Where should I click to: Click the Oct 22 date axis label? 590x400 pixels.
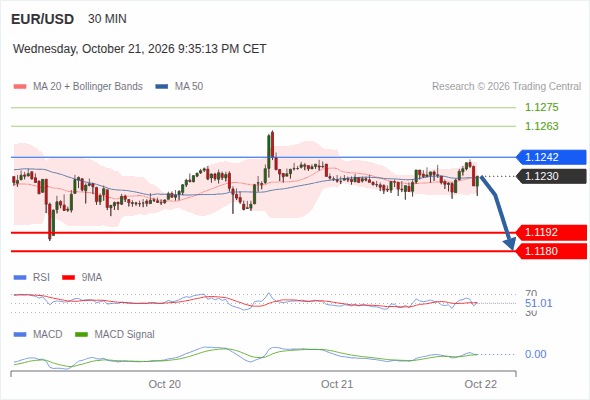(481, 384)
